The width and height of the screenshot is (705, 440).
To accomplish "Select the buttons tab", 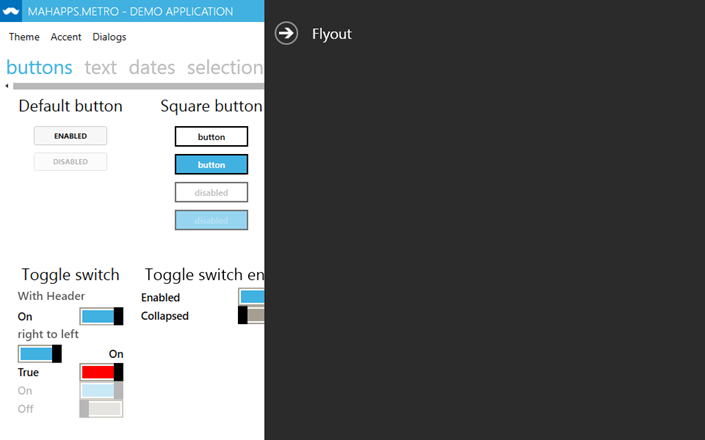I will click(39, 67).
